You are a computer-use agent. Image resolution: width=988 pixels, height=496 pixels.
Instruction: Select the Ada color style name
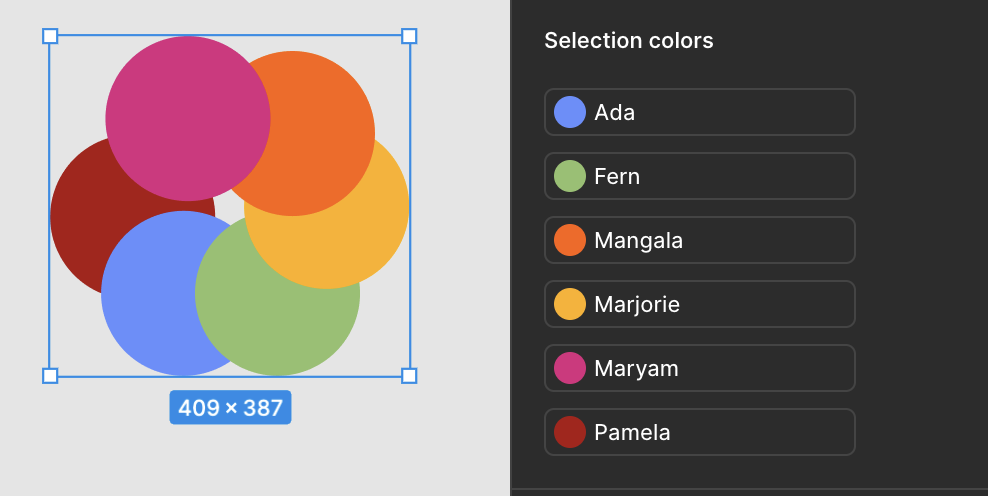(x=614, y=112)
